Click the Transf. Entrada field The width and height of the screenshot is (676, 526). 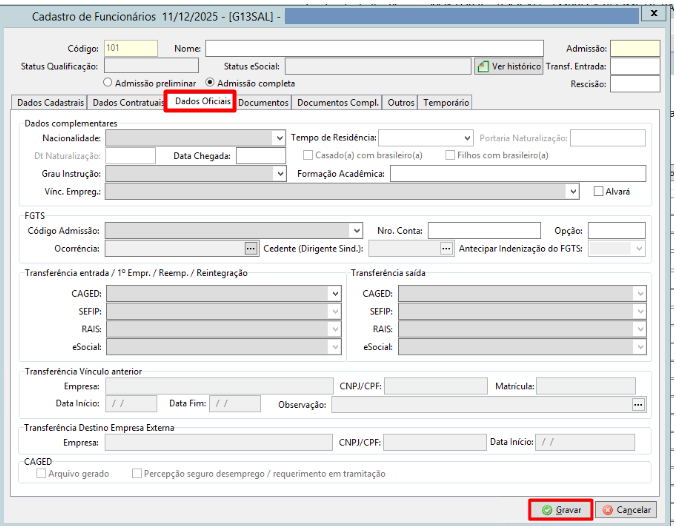(635, 66)
